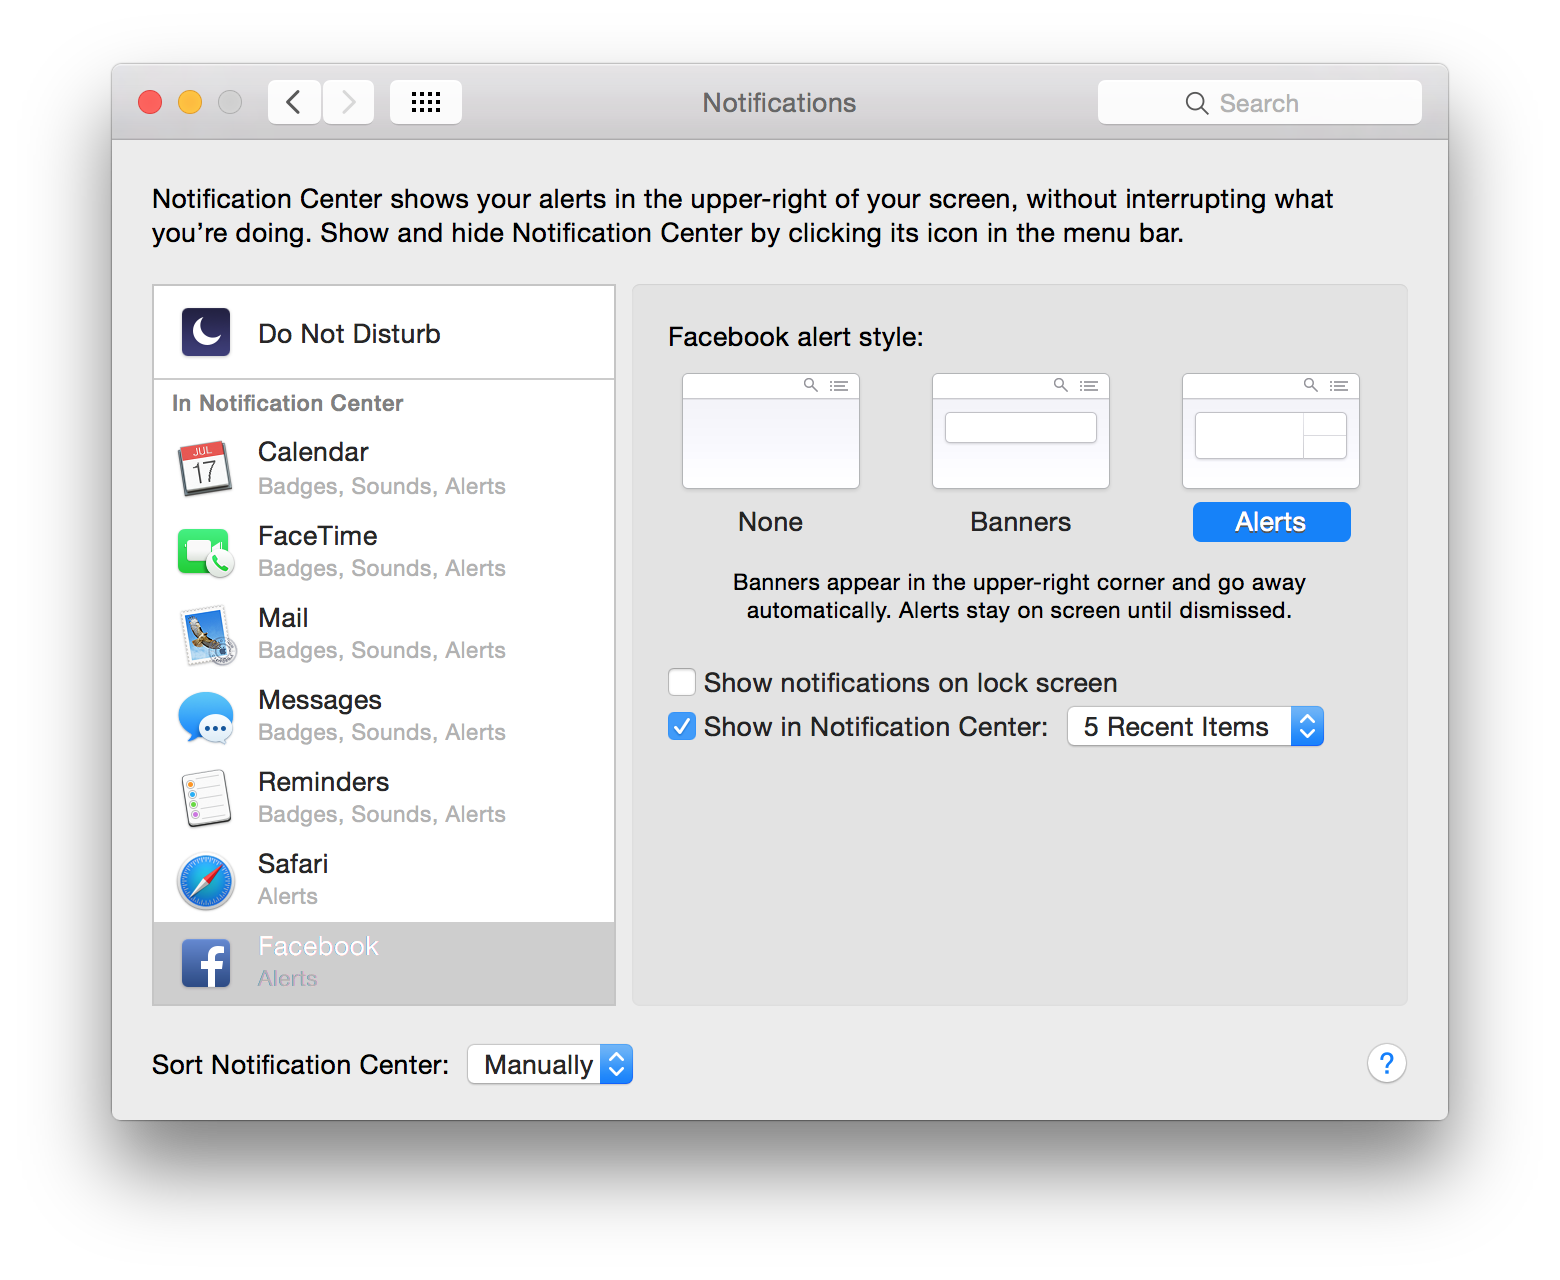This screenshot has width=1560, height=1280.
Task: Click the Do Not Disturb moon icon
Action: click(206, 332)
